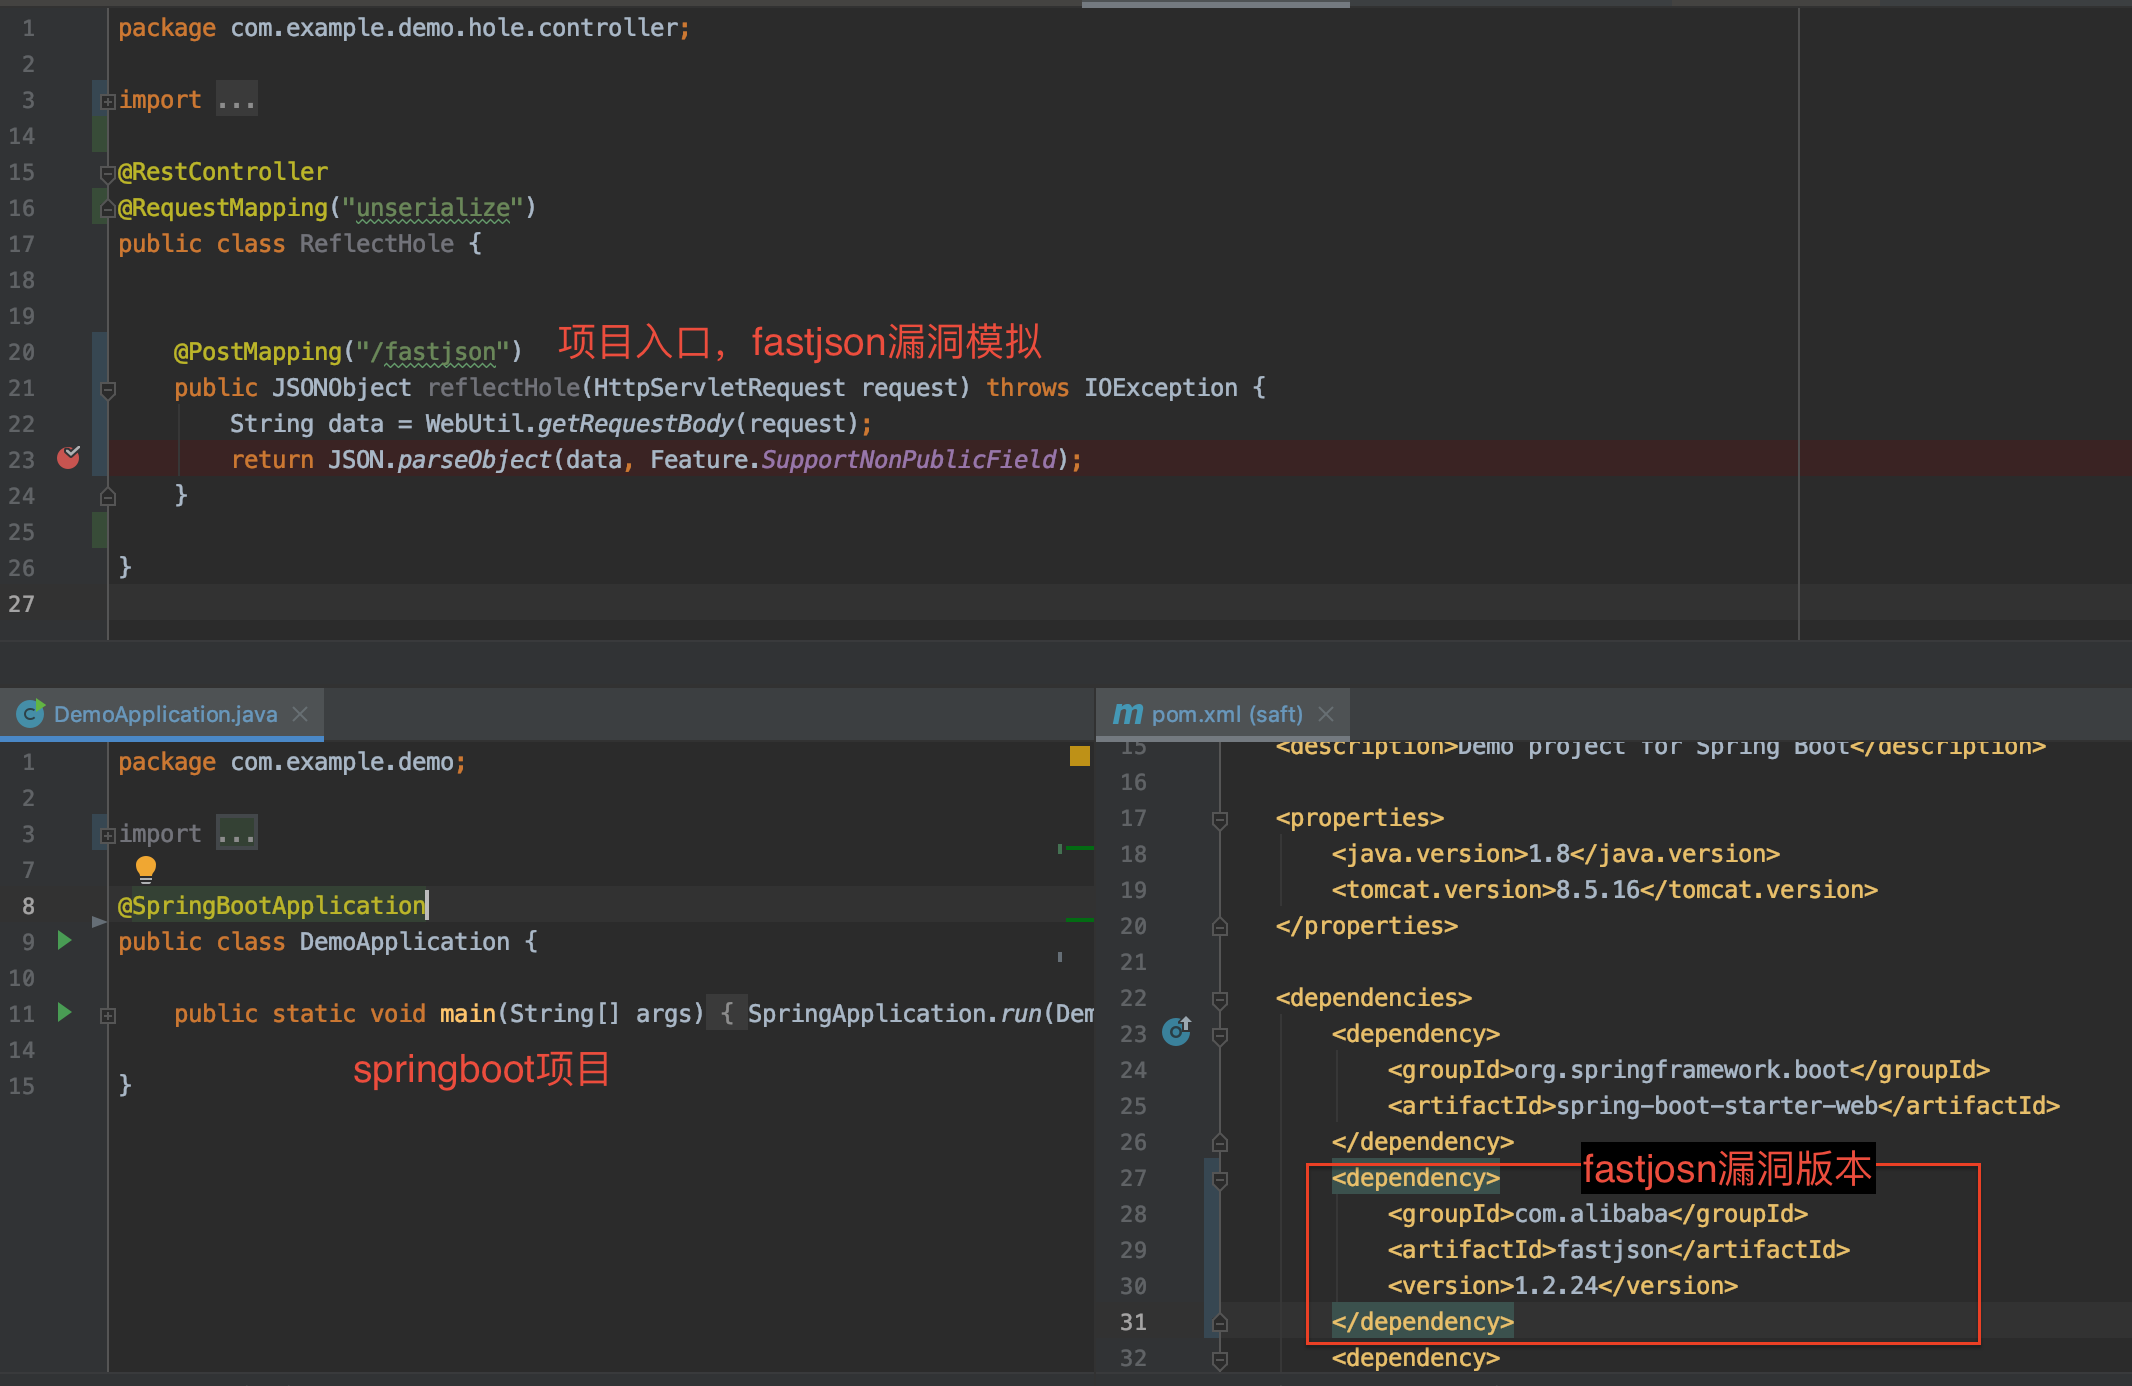Click the folded '{' placeholder after main(String[] args)
The height and width of the screenshot is (1386, 2132).
727,1013
